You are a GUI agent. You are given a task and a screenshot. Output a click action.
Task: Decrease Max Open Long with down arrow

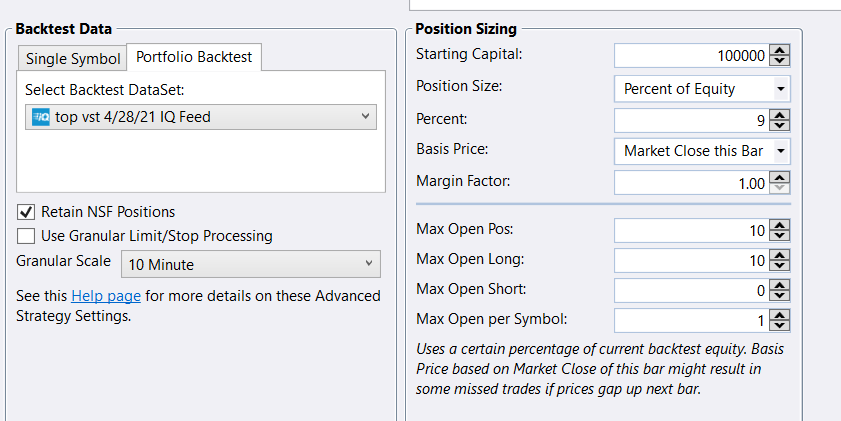780,266
